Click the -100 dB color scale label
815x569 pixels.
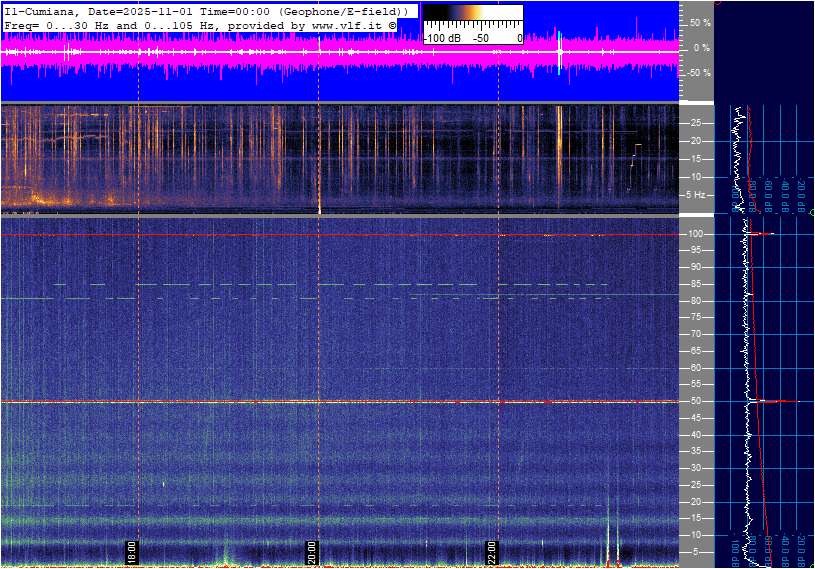[x=441, y=38]
